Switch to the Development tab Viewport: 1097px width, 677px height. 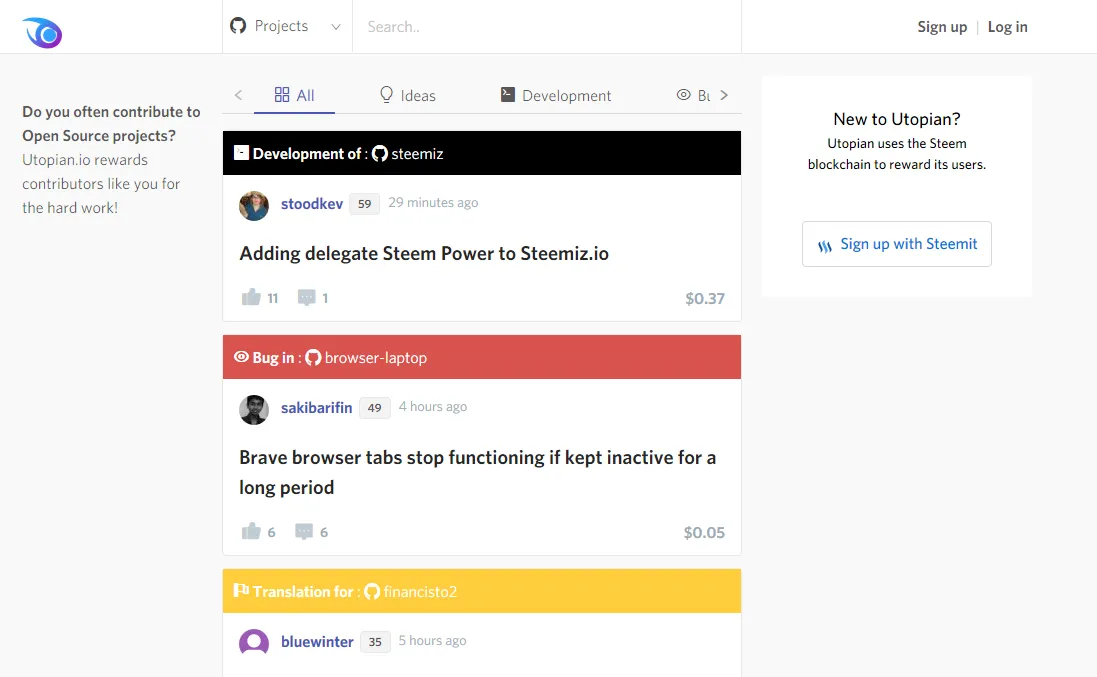[x=555, y=95]
